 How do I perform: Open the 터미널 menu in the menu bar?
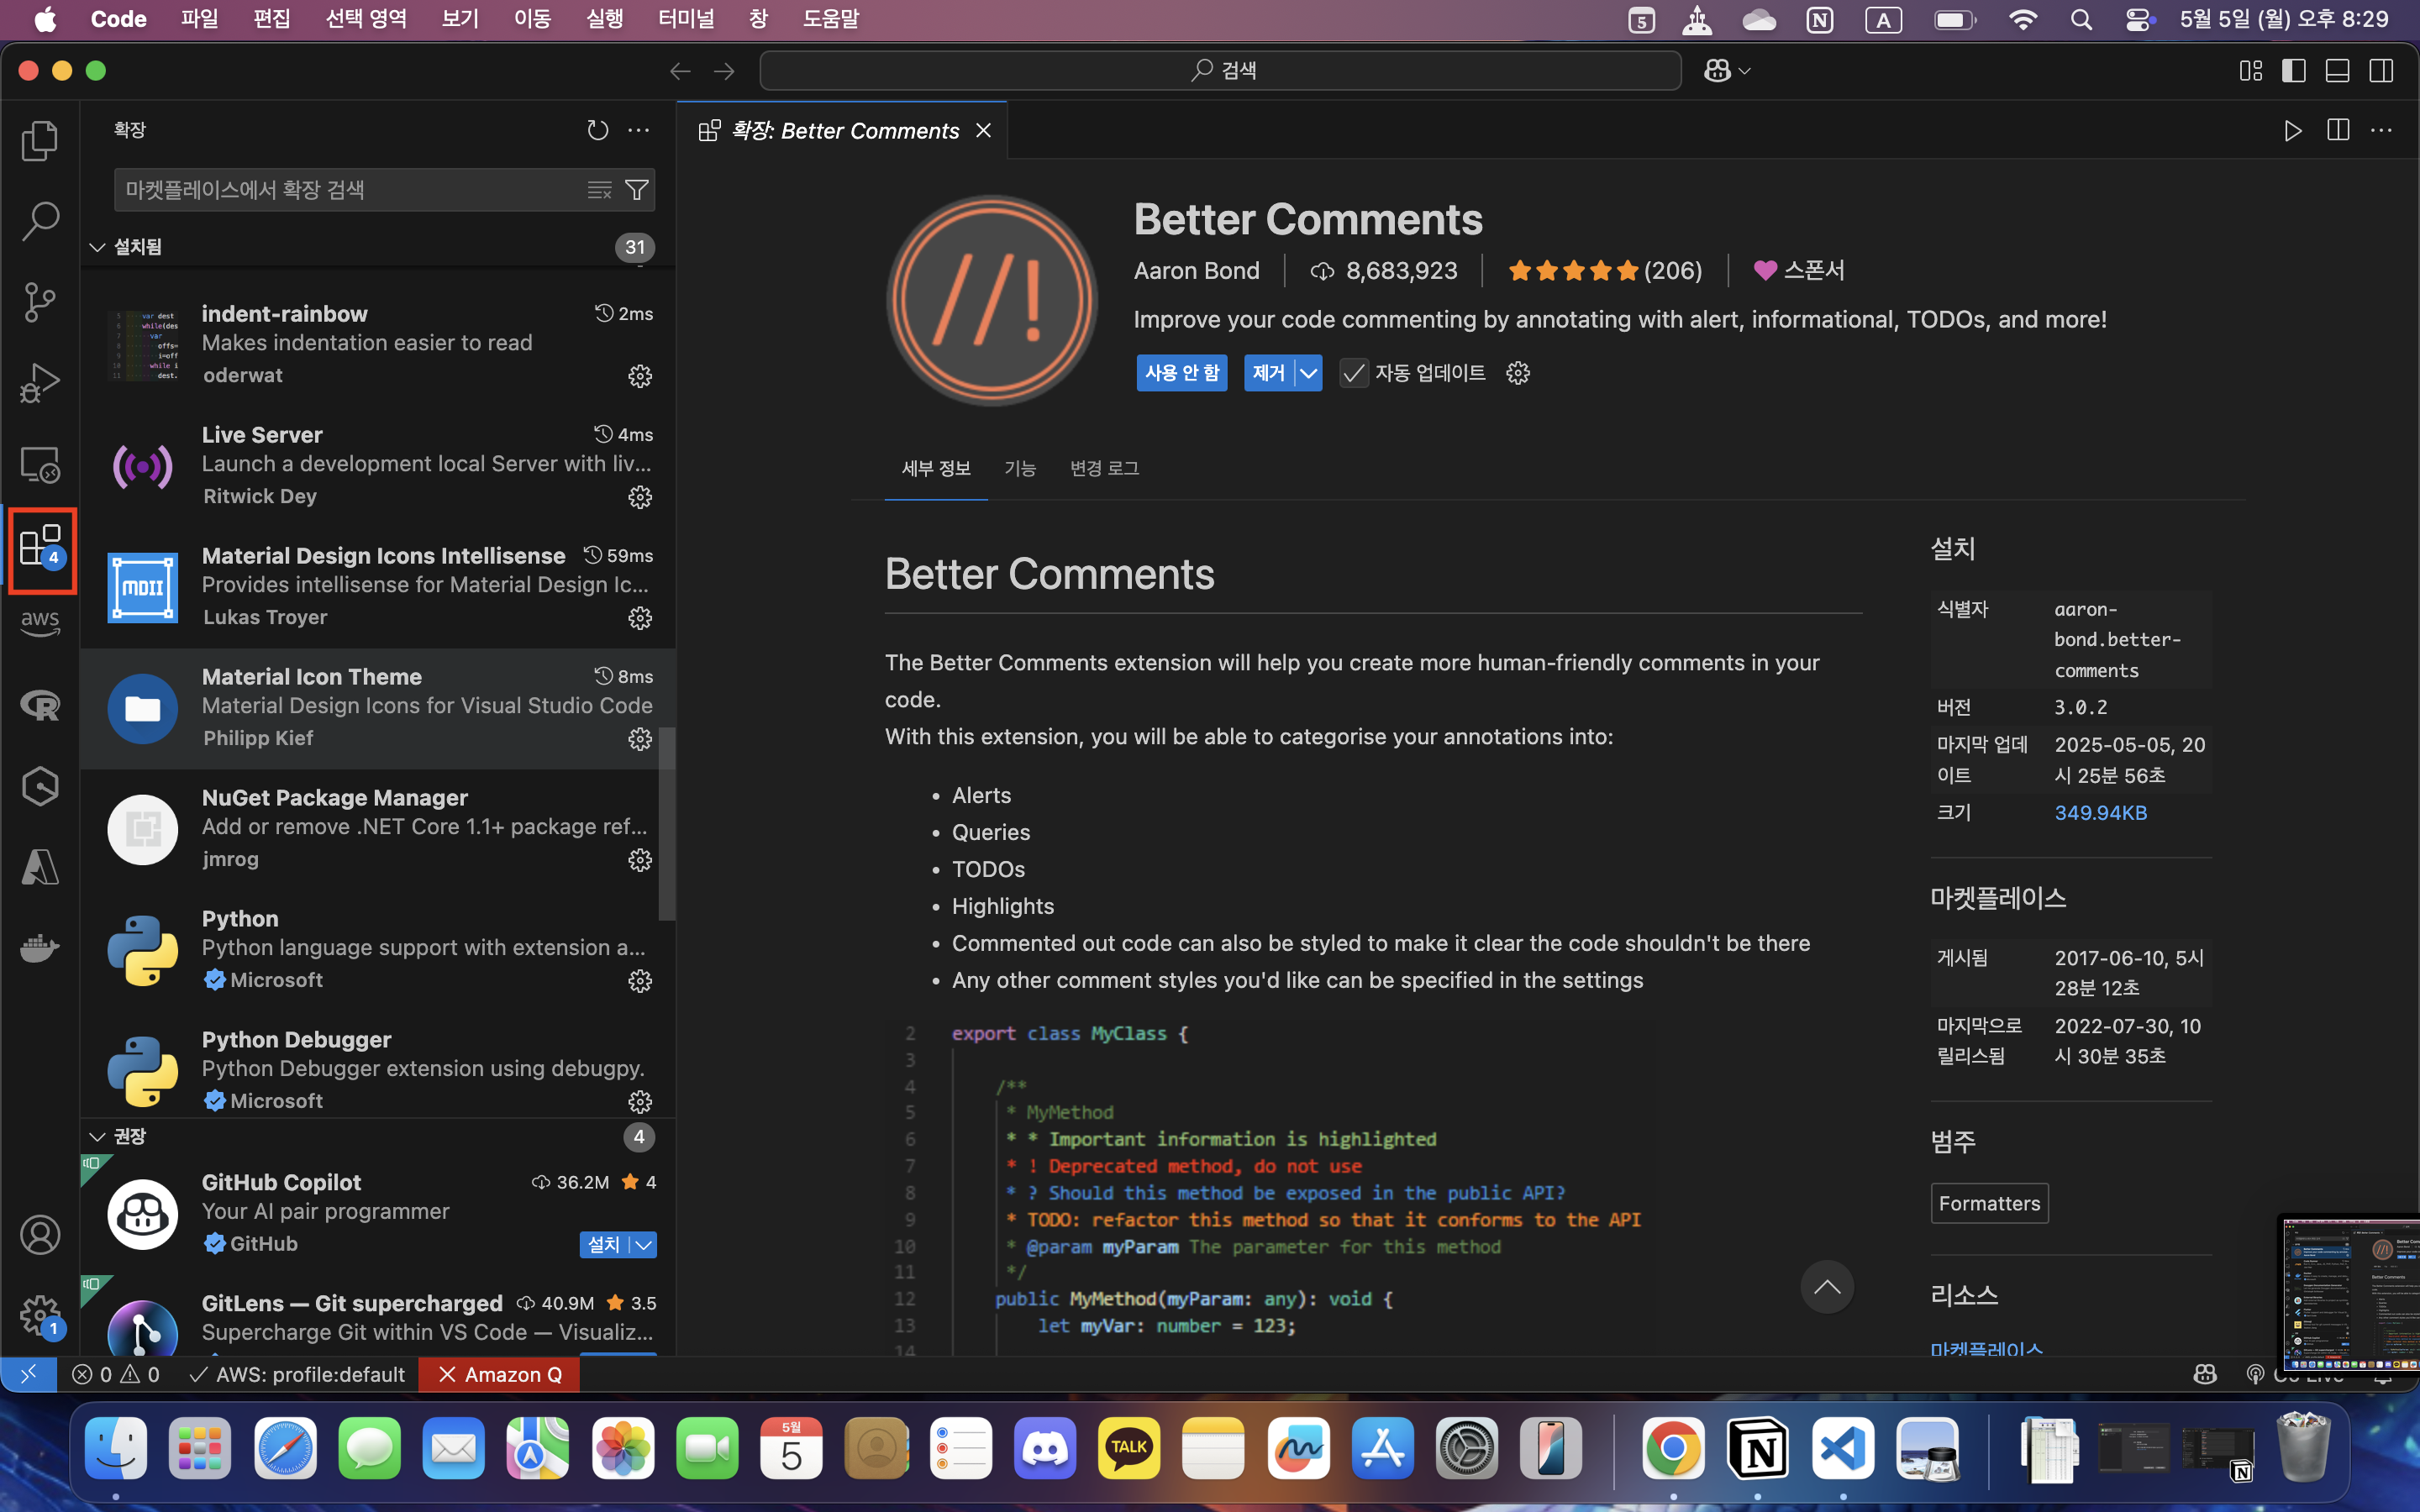pyautogui.click(x=686, y=19)
